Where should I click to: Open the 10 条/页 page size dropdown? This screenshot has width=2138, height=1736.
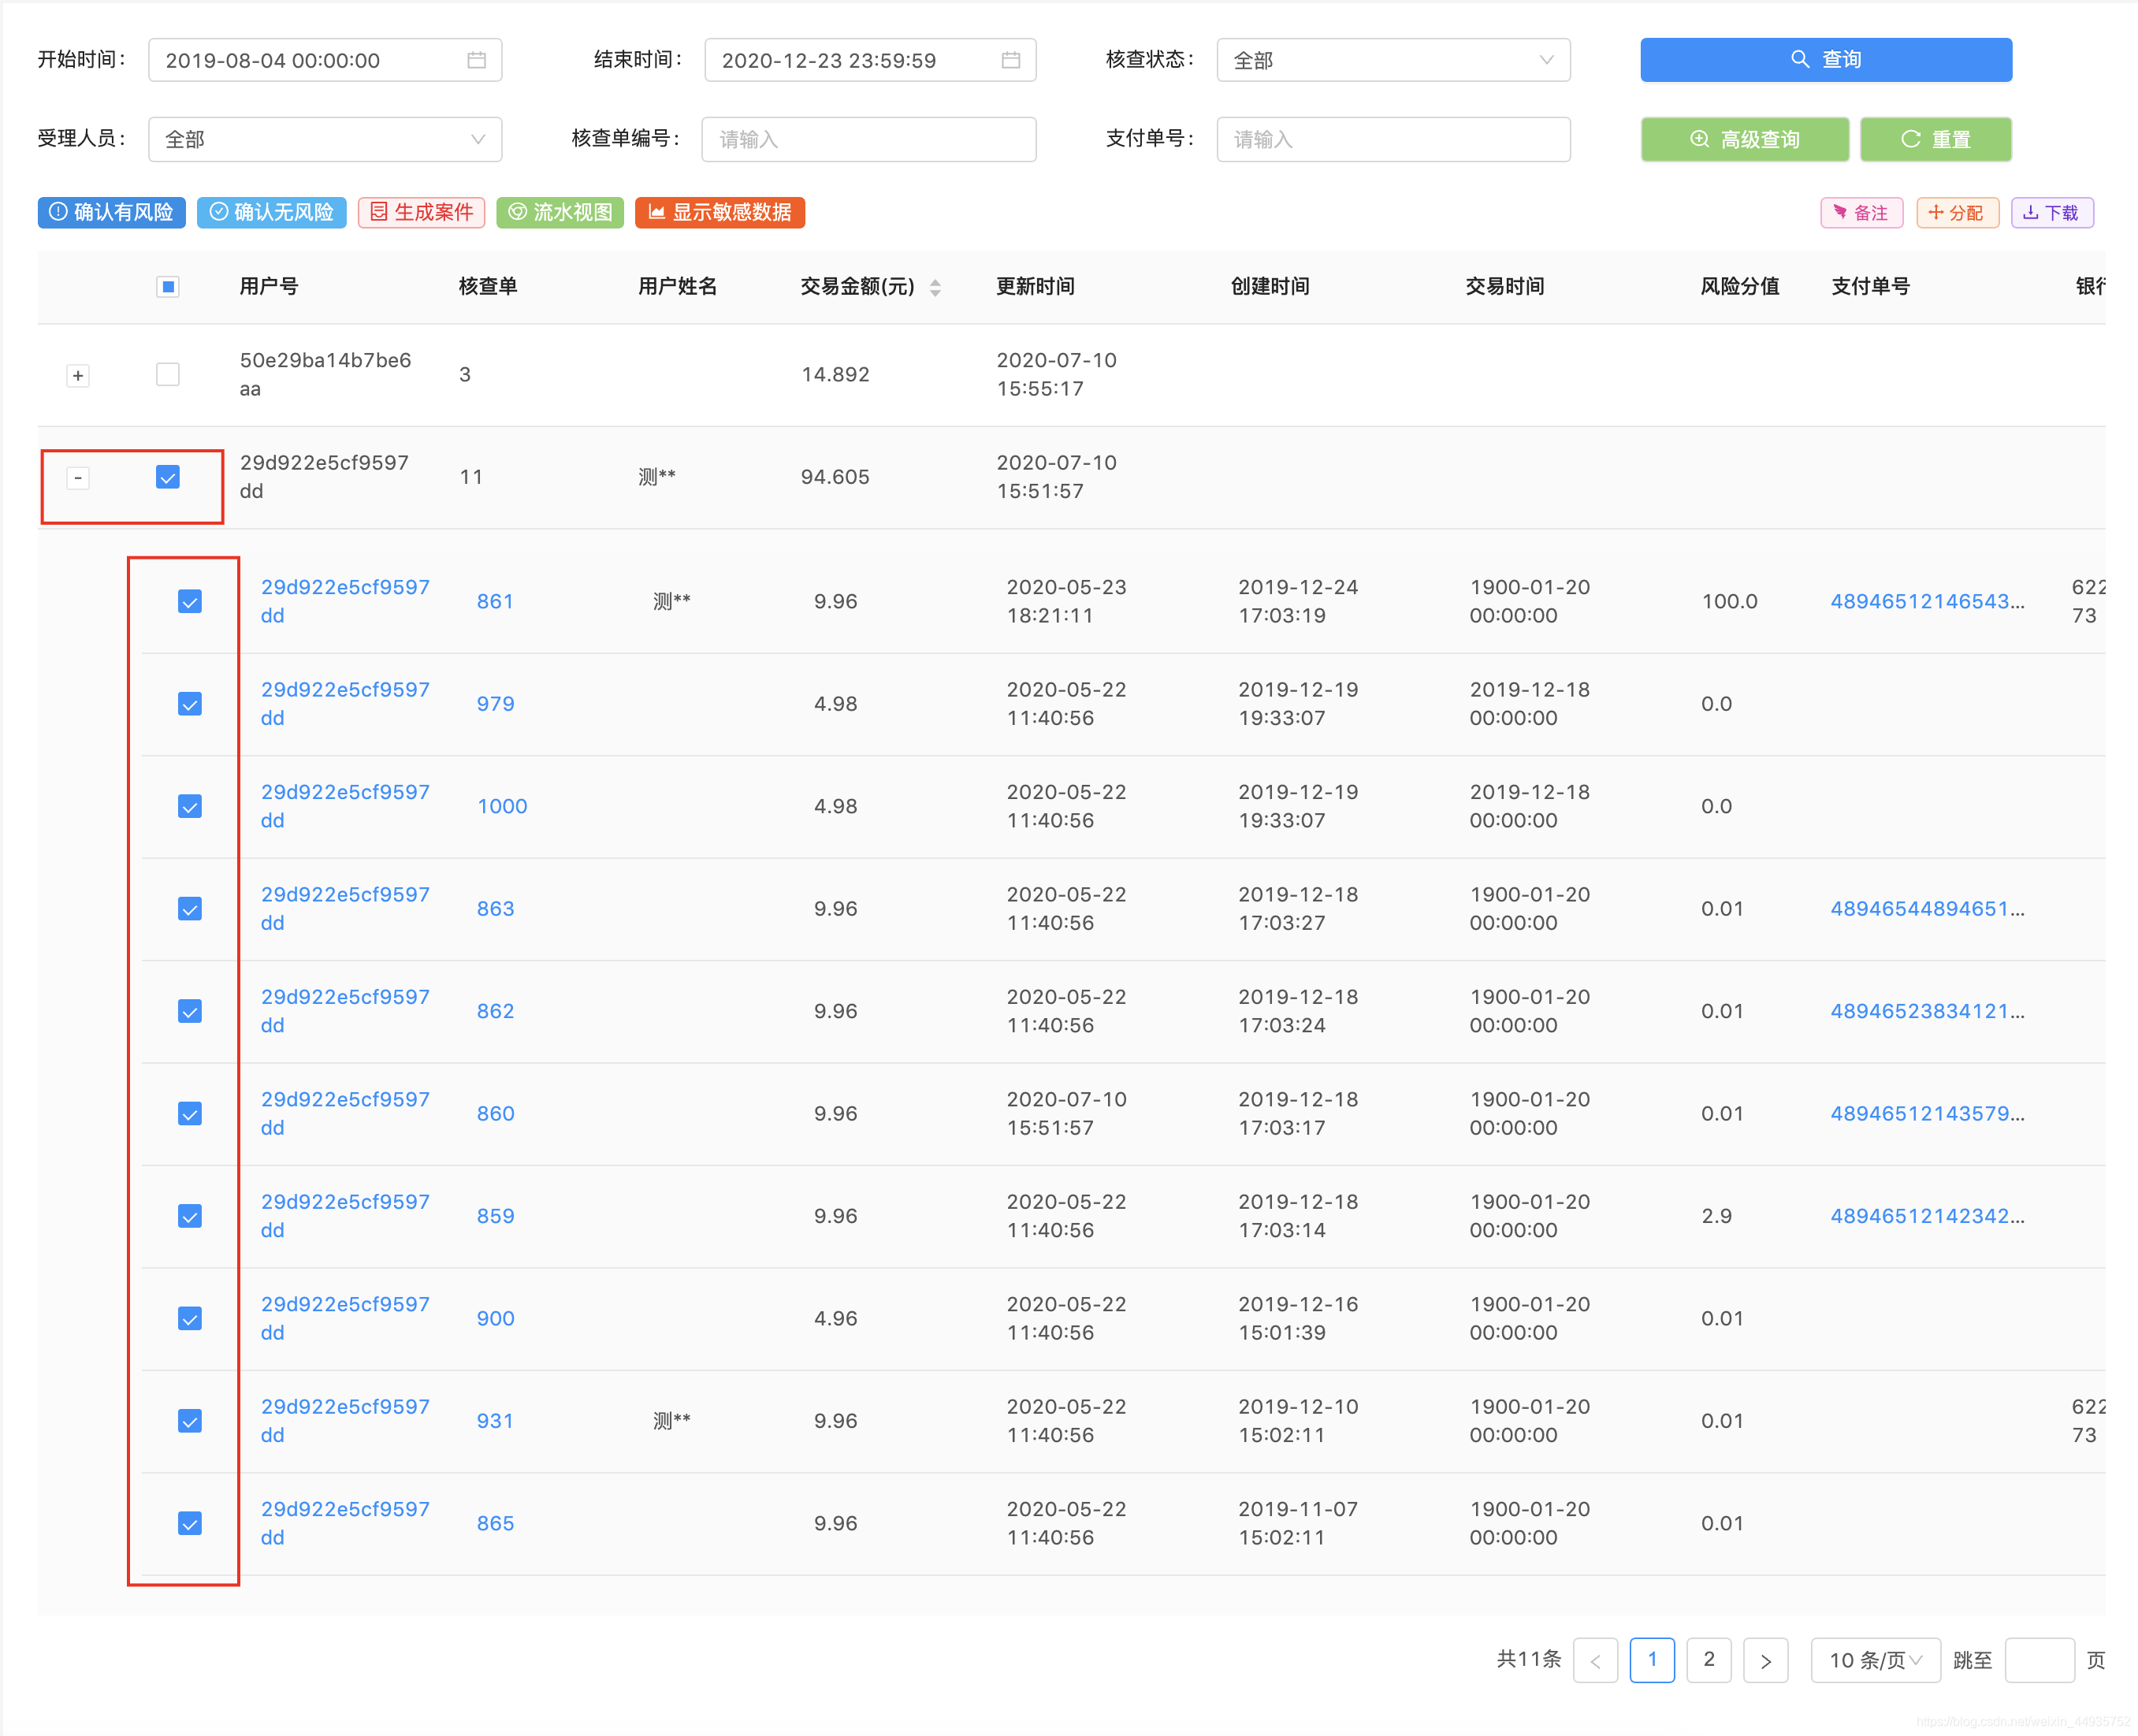[1875, 1660]
